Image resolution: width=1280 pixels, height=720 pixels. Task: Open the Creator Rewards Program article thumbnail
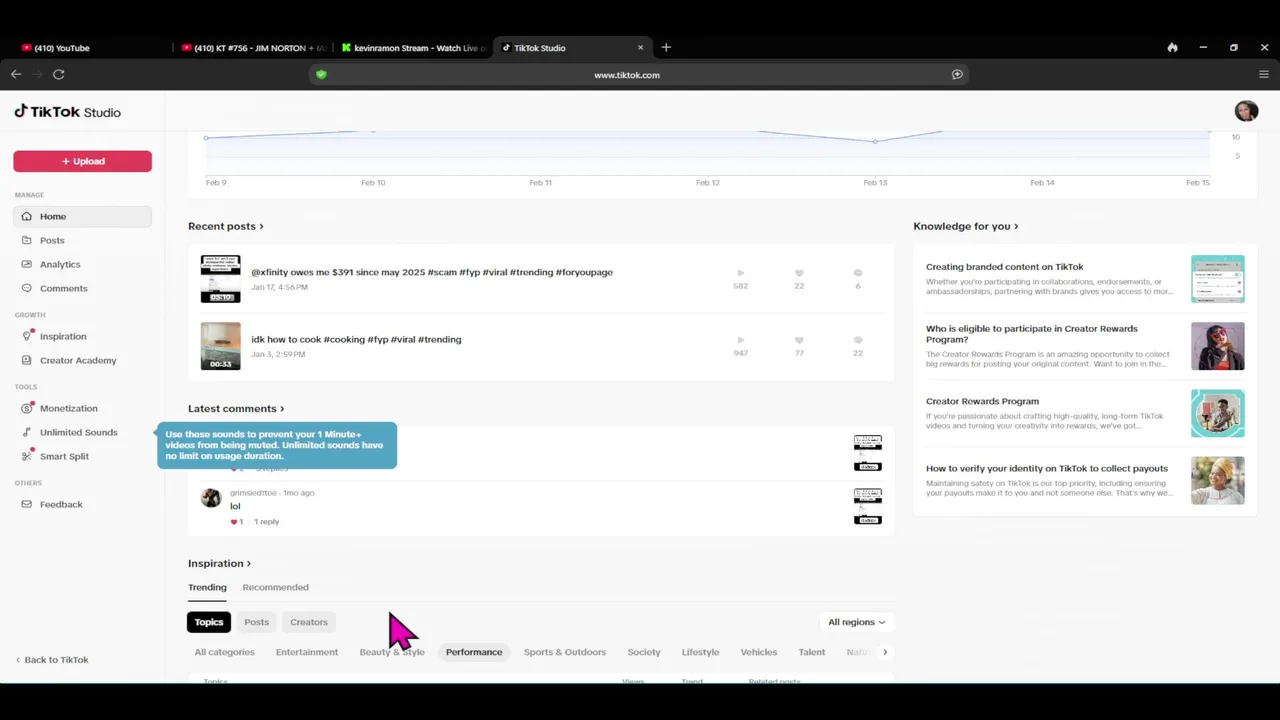tap(1217, 413)
